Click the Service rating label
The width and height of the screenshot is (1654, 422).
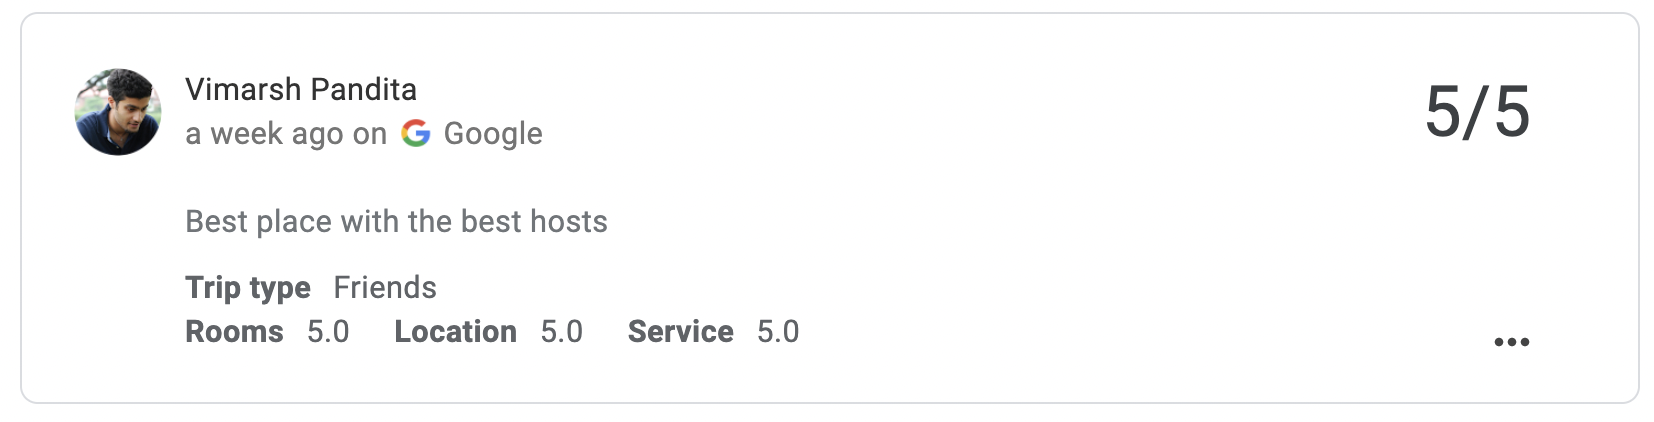(680, 332)
